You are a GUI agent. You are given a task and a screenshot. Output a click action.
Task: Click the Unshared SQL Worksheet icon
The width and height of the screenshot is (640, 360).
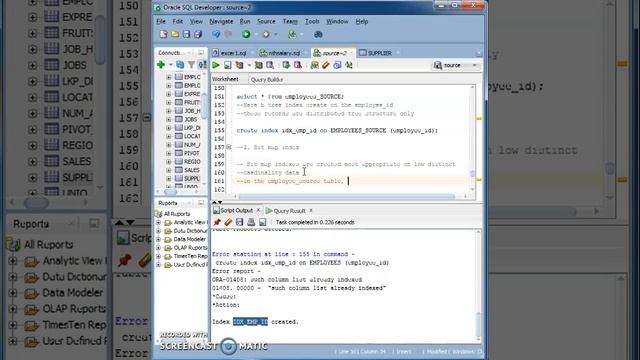[x=314, y=65]
